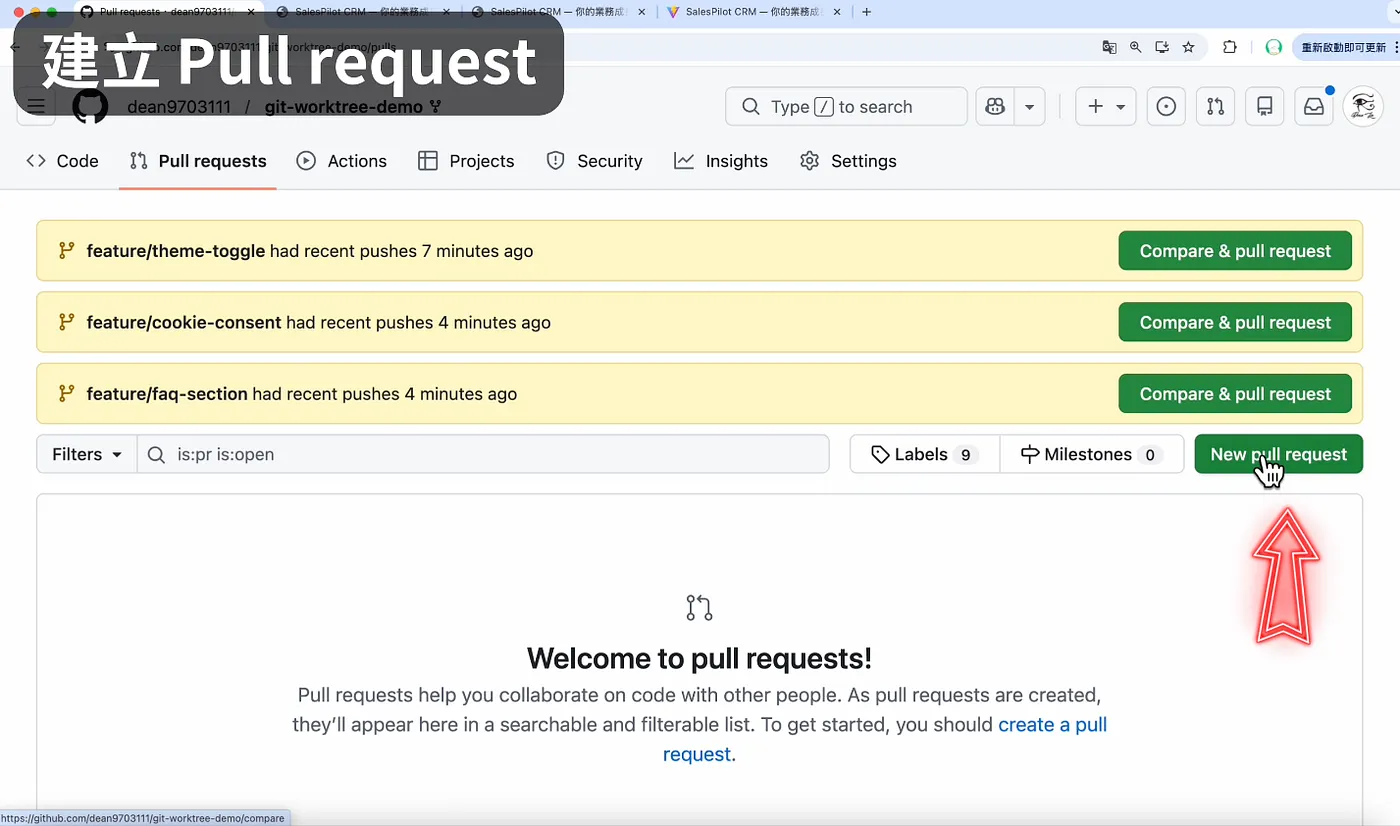Open the browser Extensions puzzle icon

pos(1230,47)
